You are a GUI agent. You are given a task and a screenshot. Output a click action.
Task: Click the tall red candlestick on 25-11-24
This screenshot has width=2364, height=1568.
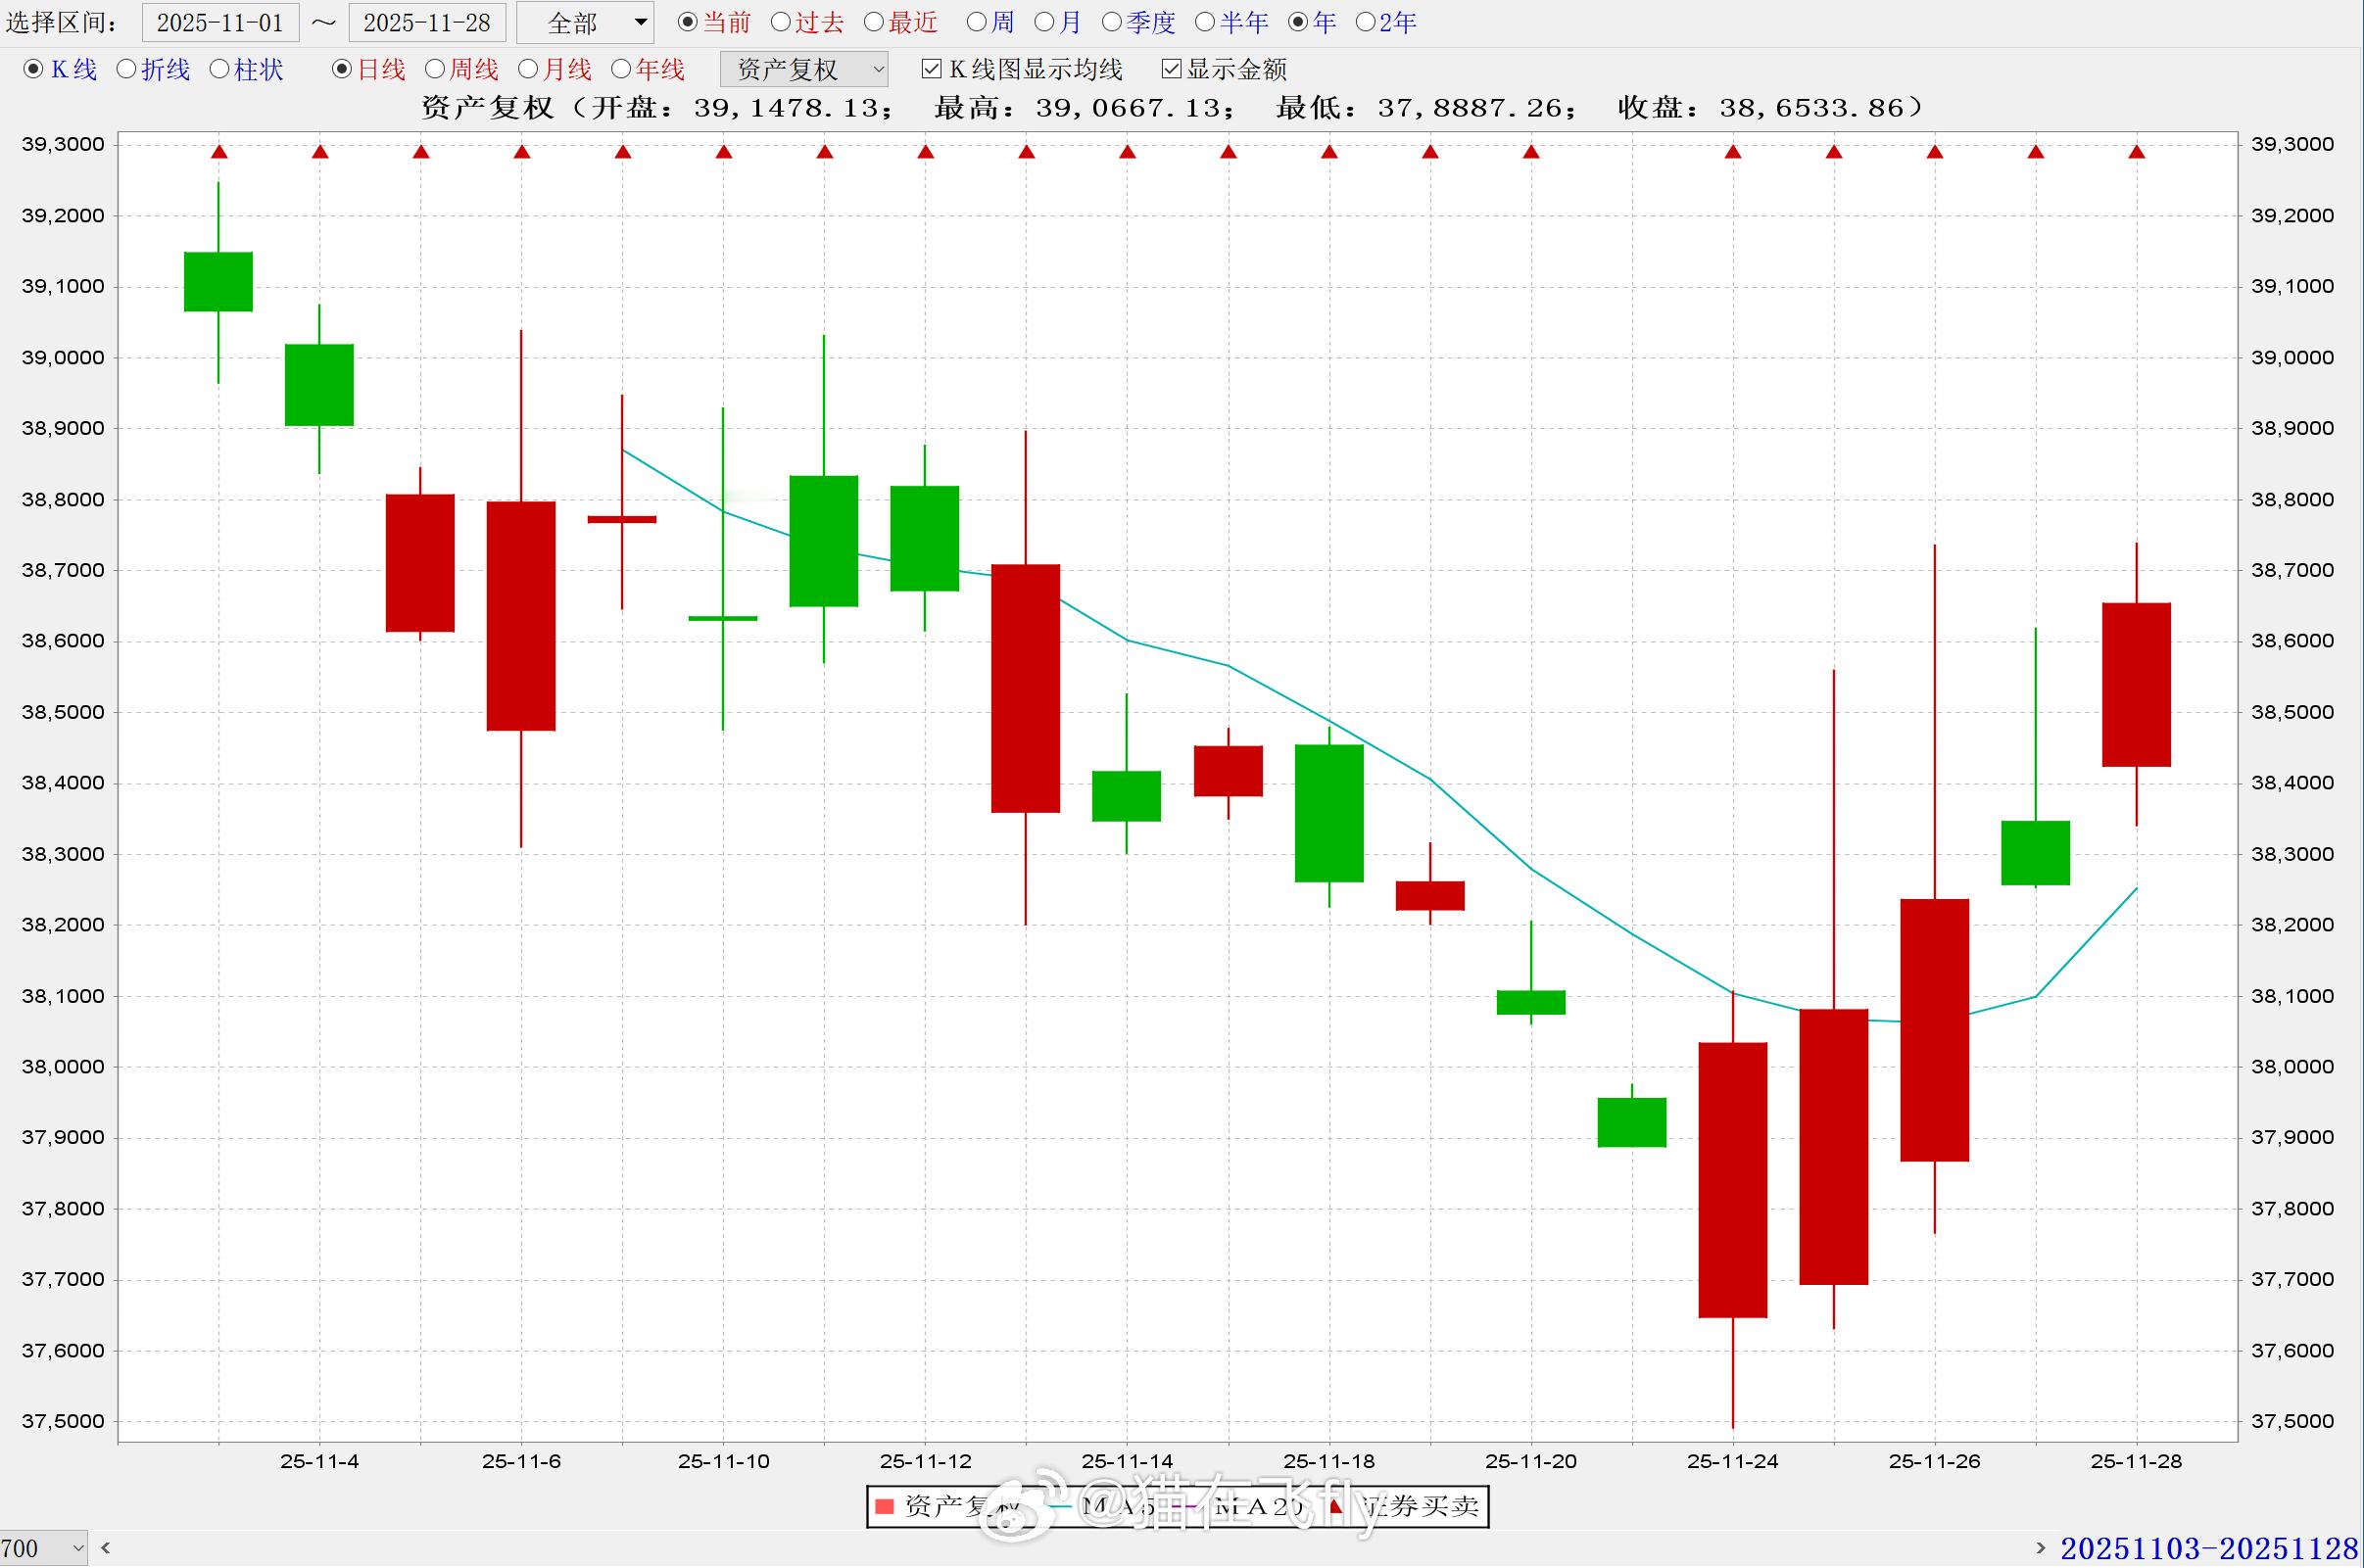point(1733,1180)
